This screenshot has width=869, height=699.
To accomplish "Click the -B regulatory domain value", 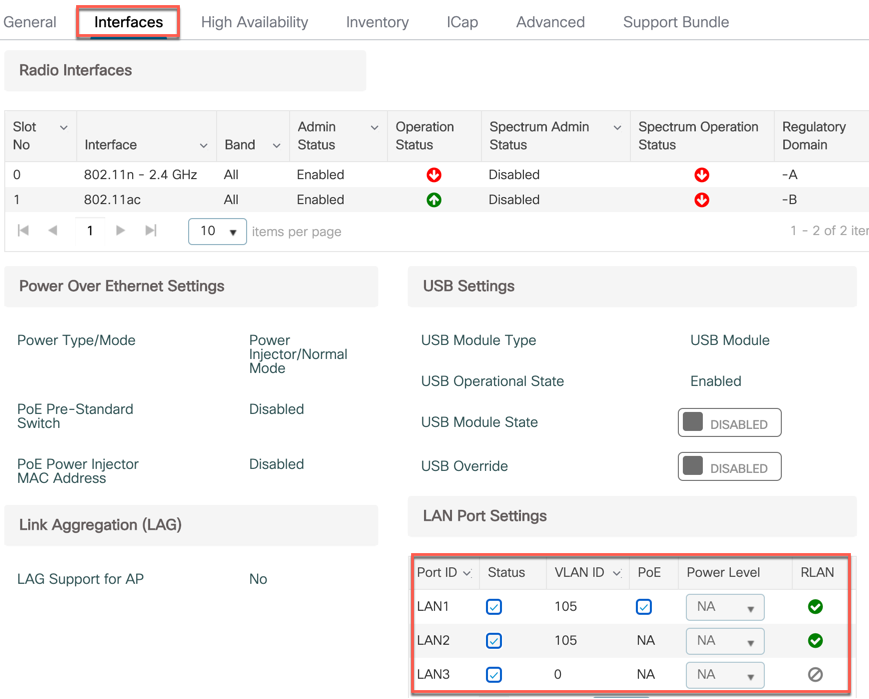I will click(x=789, y=200).
